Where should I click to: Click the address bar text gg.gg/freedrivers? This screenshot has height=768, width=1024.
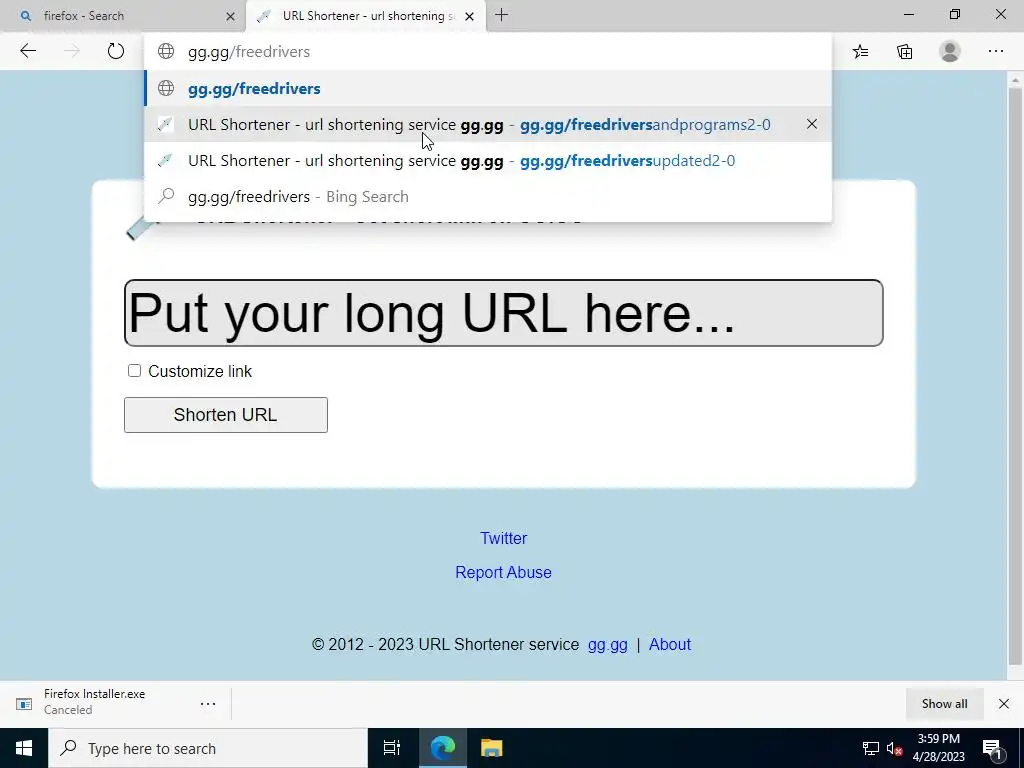click(249, 52)
